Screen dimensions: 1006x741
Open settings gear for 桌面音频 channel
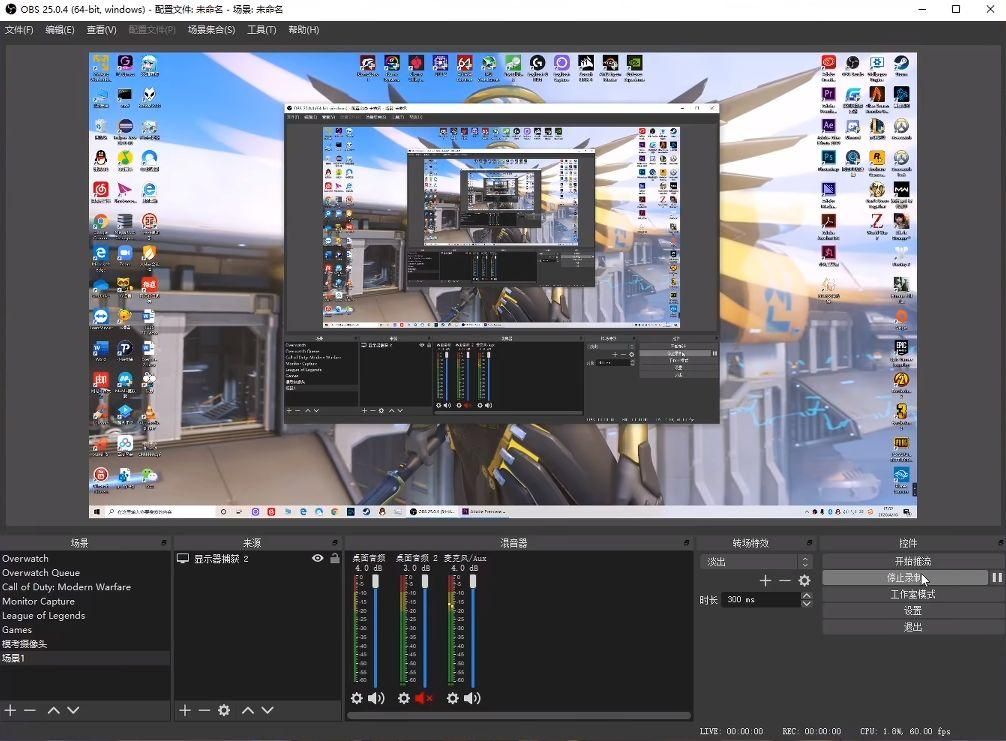[x=357, y=698]
